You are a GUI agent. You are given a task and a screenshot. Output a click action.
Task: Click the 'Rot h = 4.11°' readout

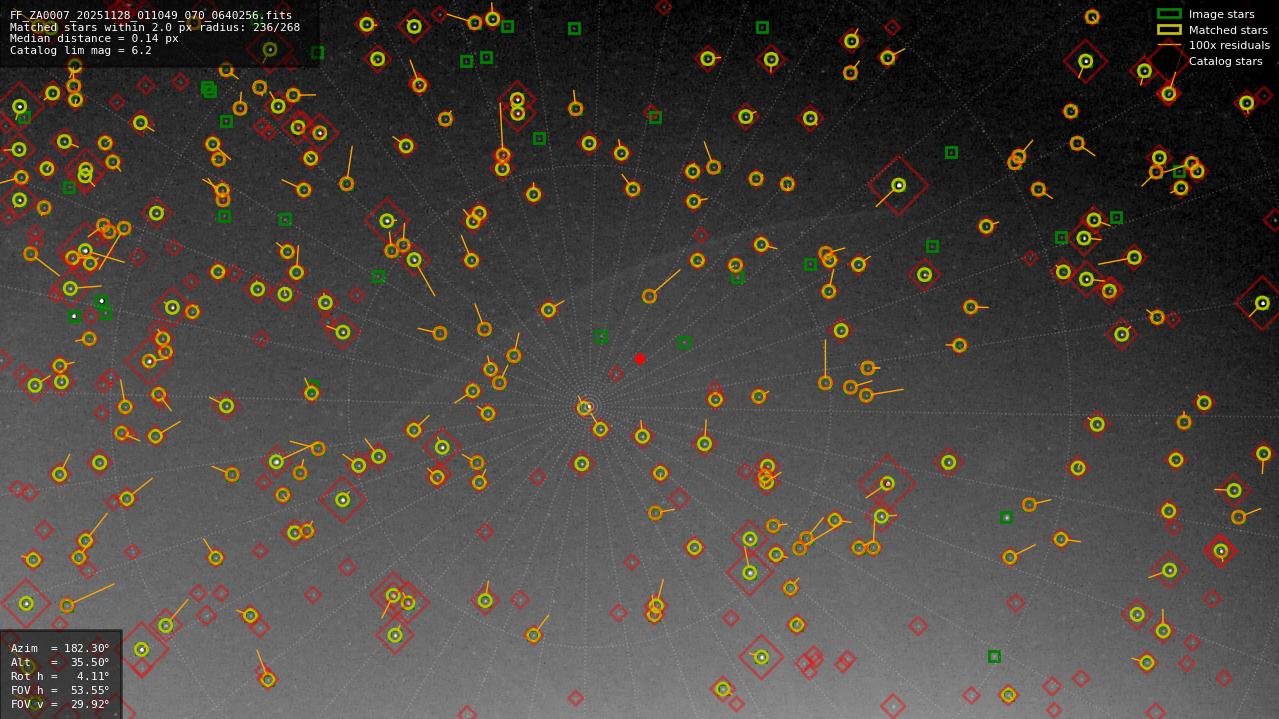tap(60, 676)
